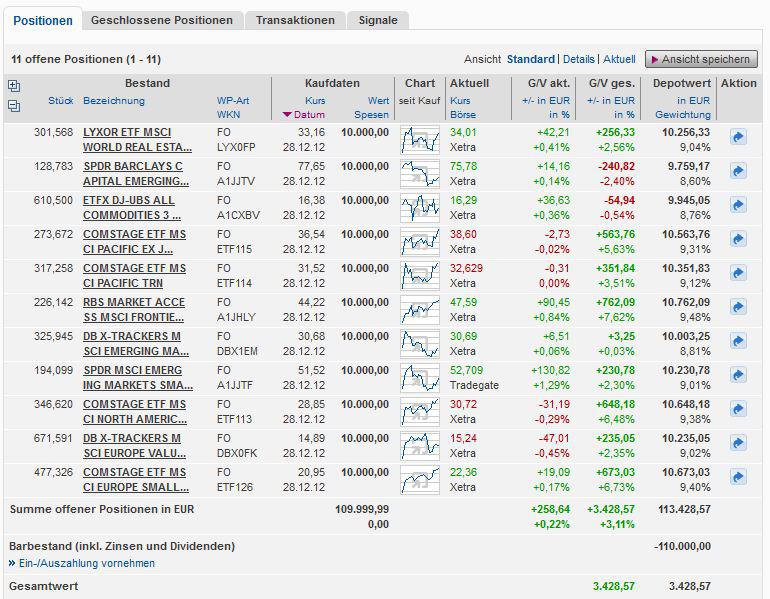The width and height of the screenshot is (770, 599).
Task: Open chart thumbnail for COMSTAGE PACIFIC EX J
Action: pos(420,242)
